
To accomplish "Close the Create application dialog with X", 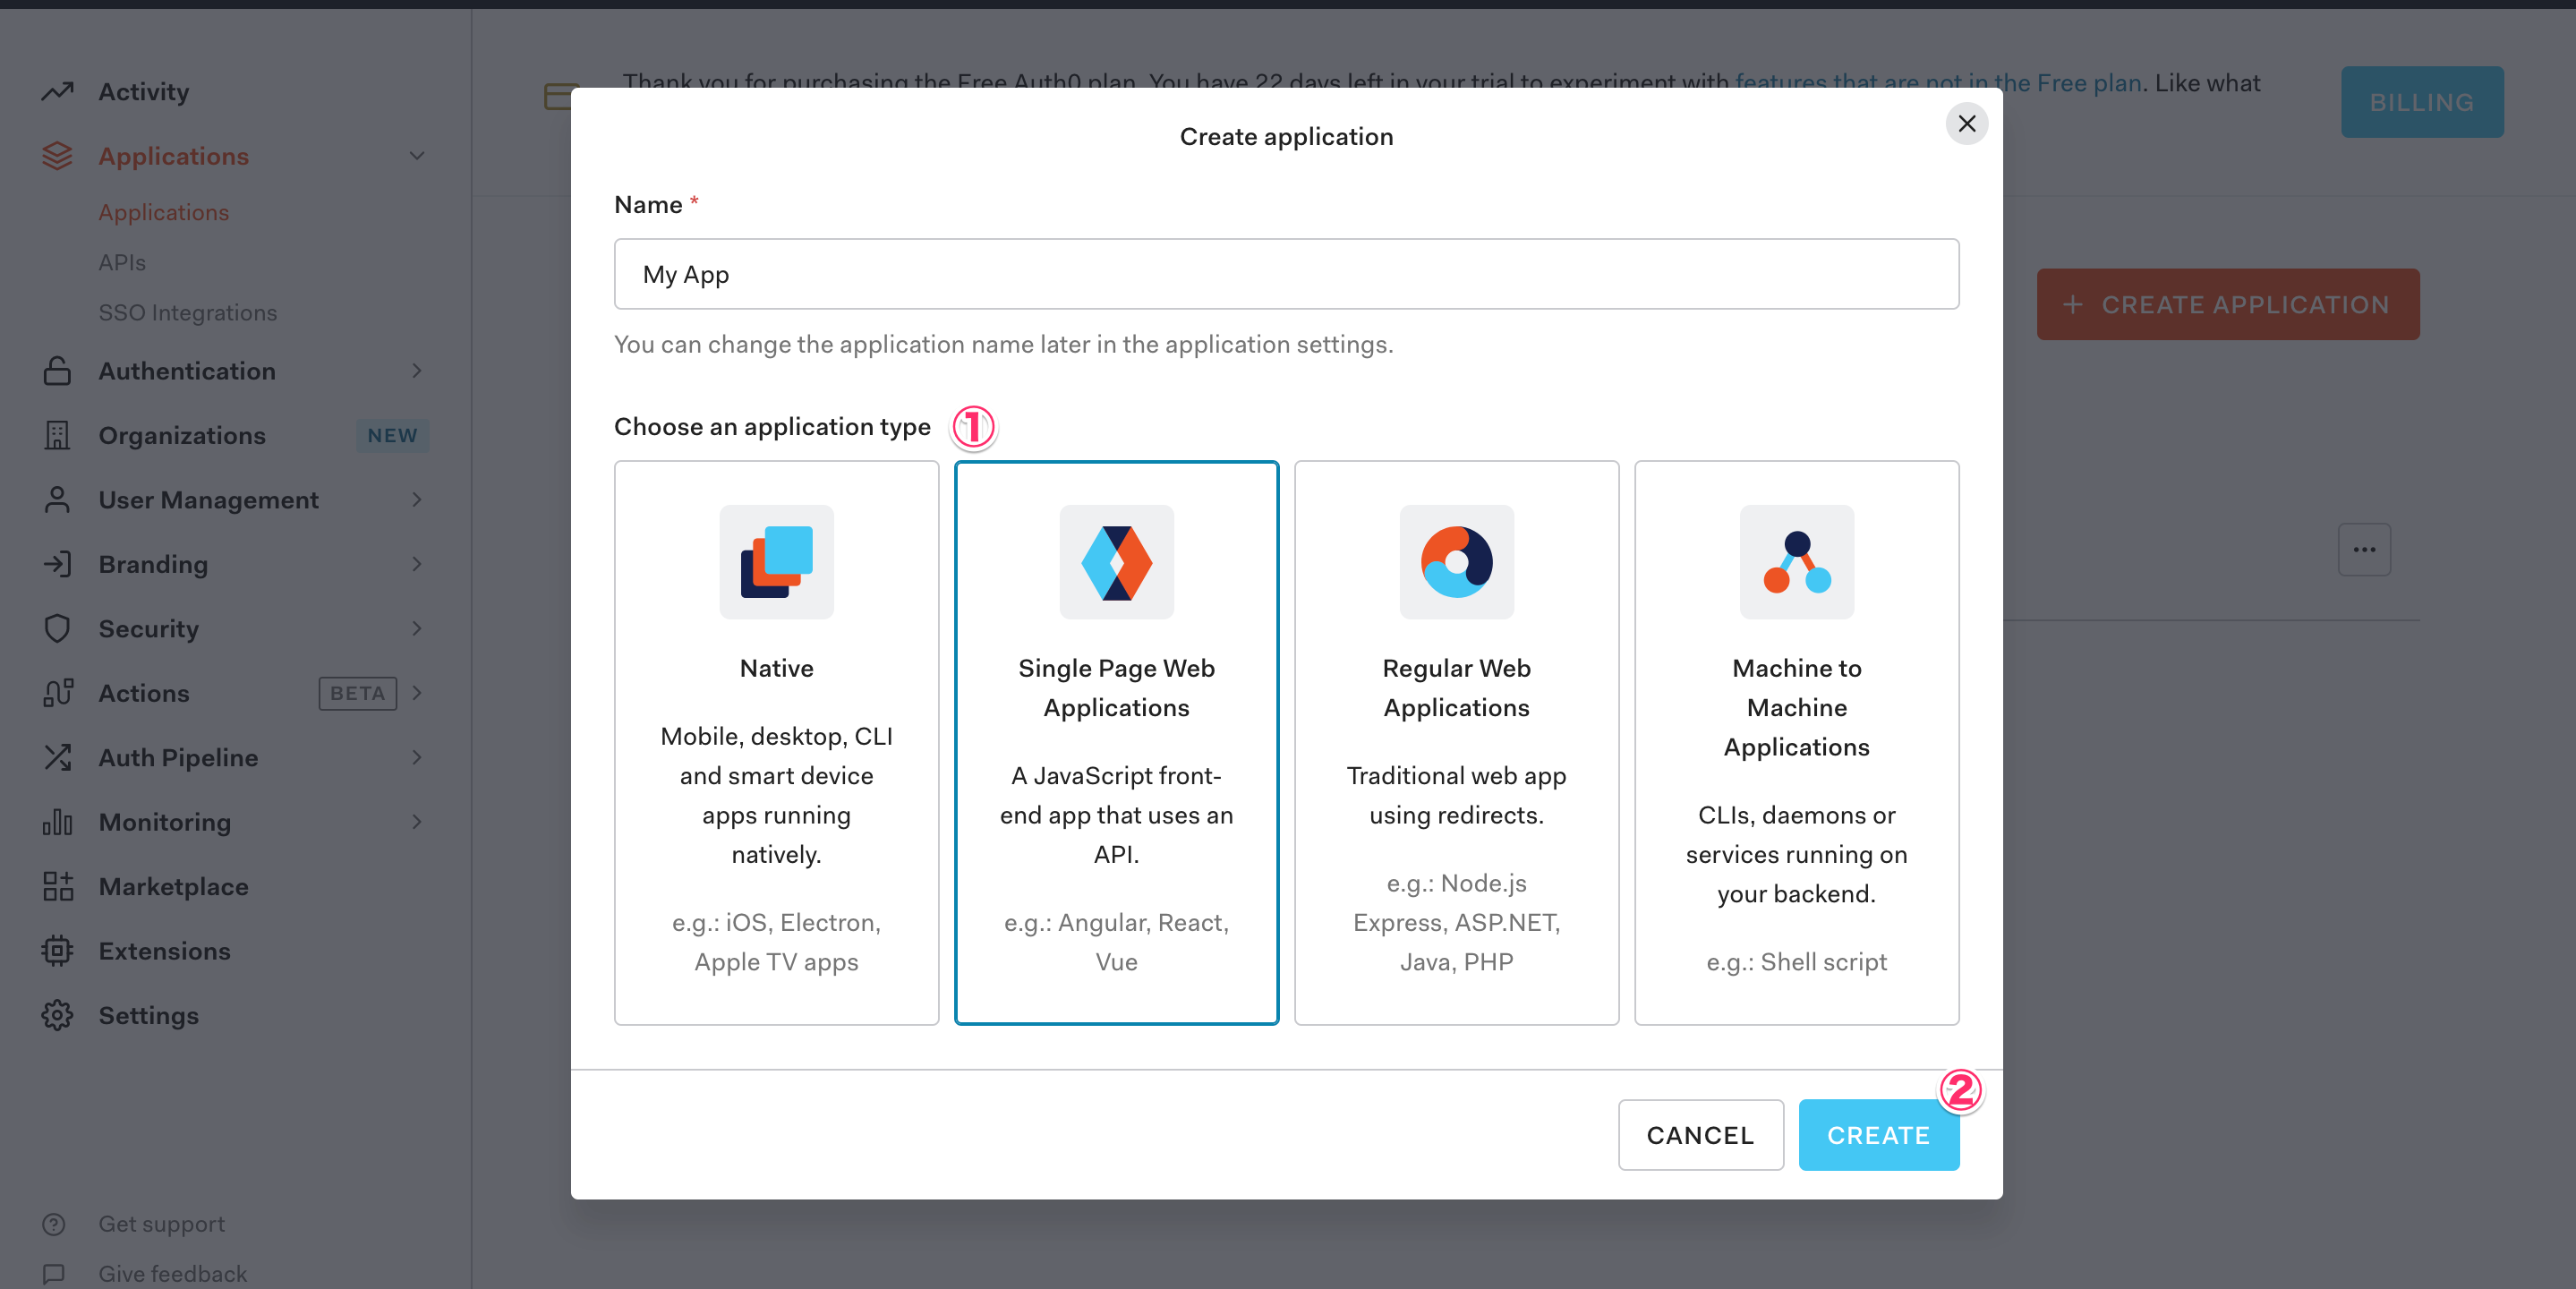I will [x=1966, y=124].
